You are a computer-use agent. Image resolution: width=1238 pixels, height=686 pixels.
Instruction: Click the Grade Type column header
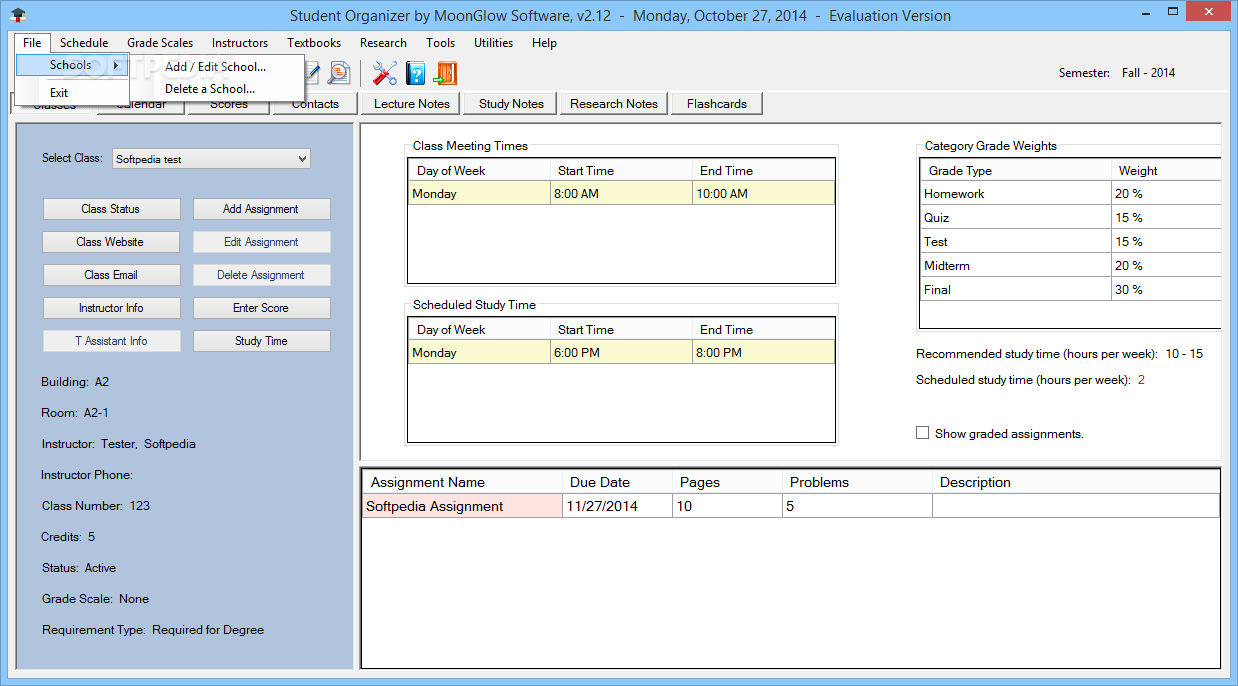coord(1015,171)
